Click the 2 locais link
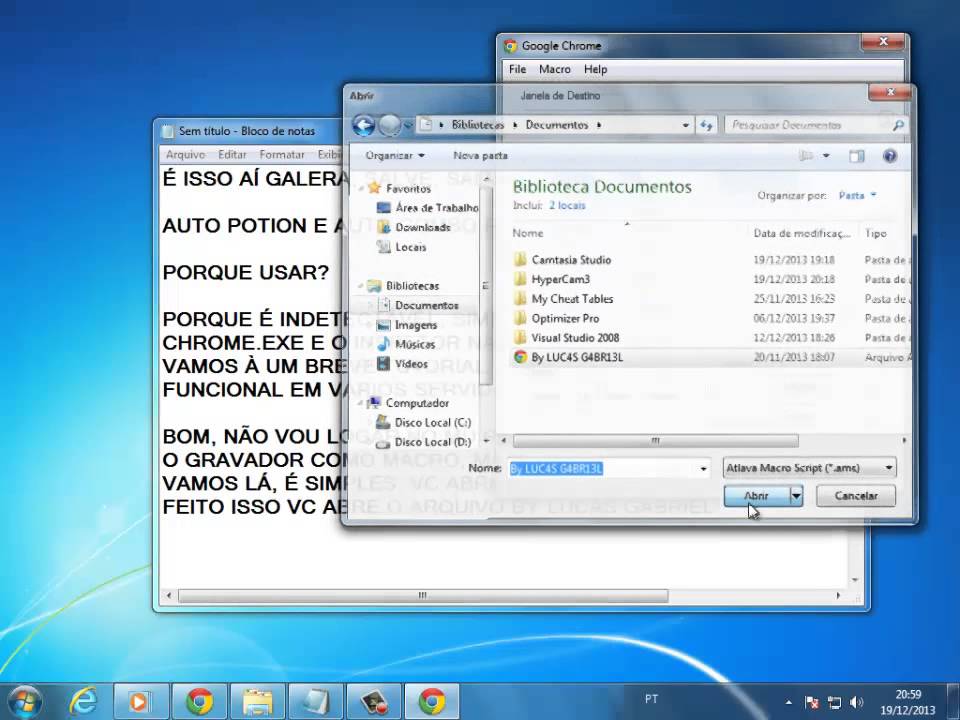Image resolution: width=960 pixels, height=720 pixels. tap(567, 206)
